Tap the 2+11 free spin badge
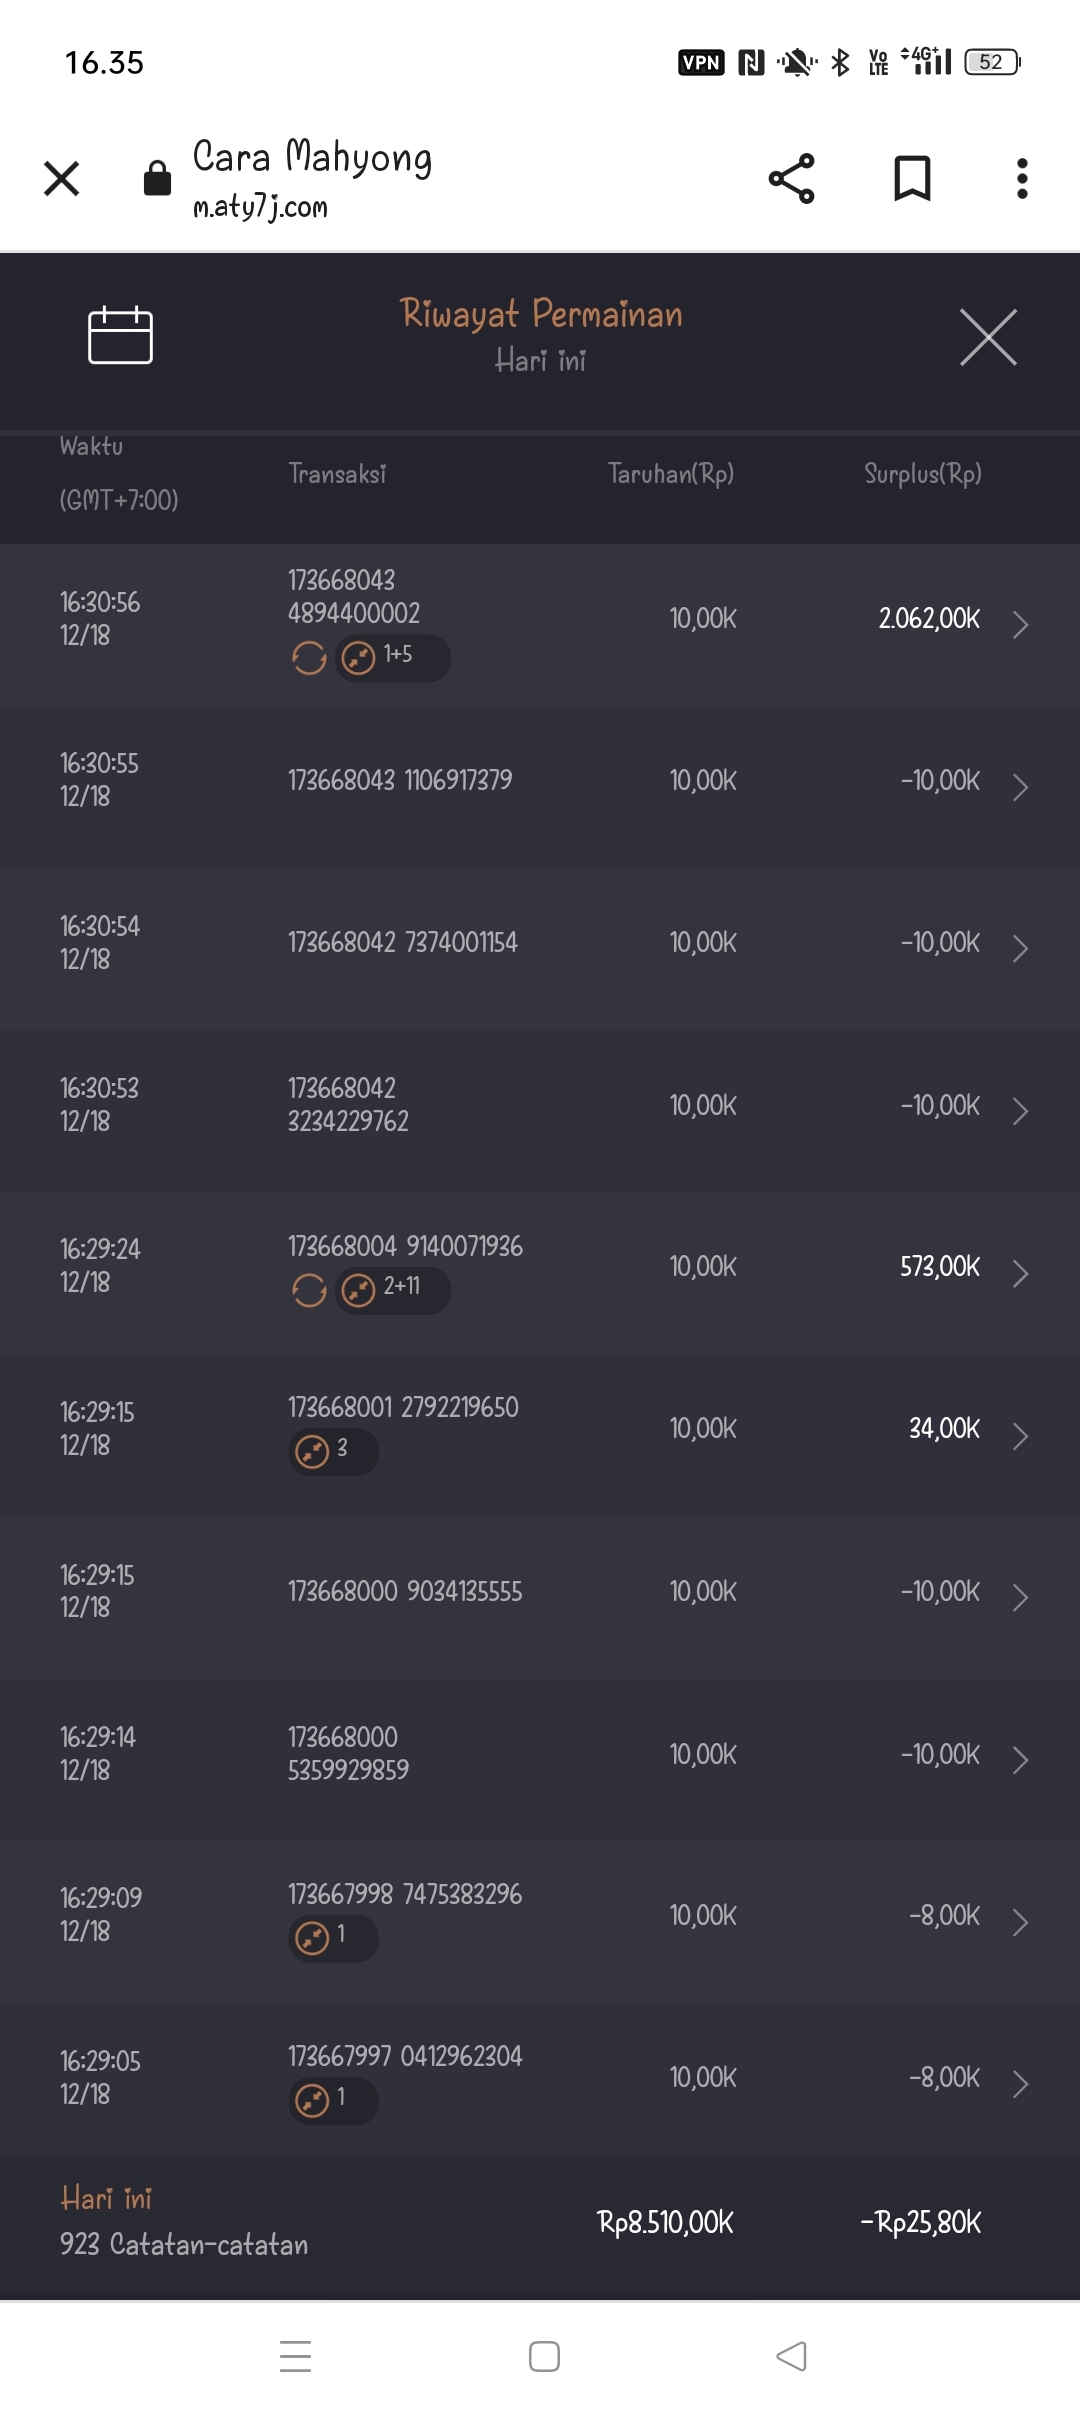Viewport: 1080px width, 2412px height. (x=392, y=1290)
